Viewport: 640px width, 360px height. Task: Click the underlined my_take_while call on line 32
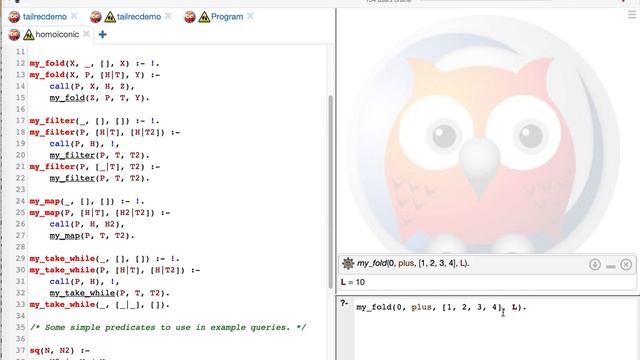(82, 293)
